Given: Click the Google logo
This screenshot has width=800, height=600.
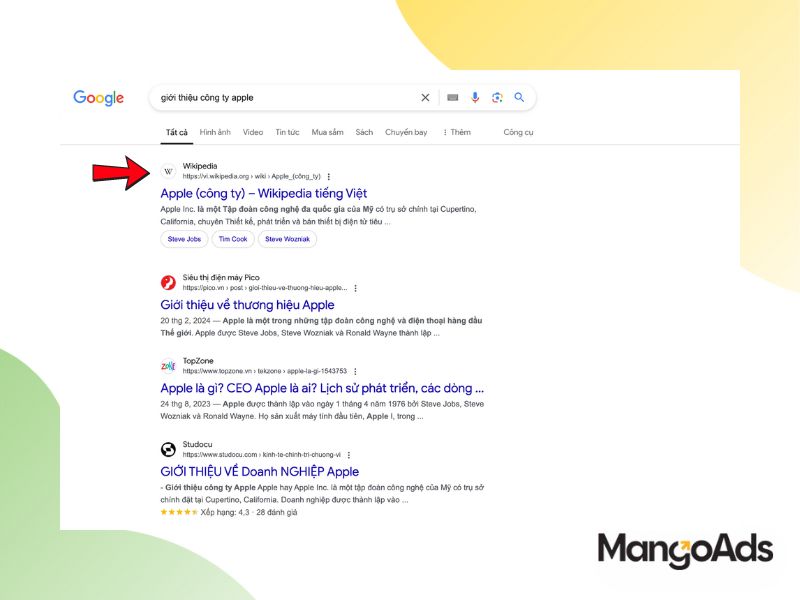Looking at the screenshot, I should pos(98,97).
